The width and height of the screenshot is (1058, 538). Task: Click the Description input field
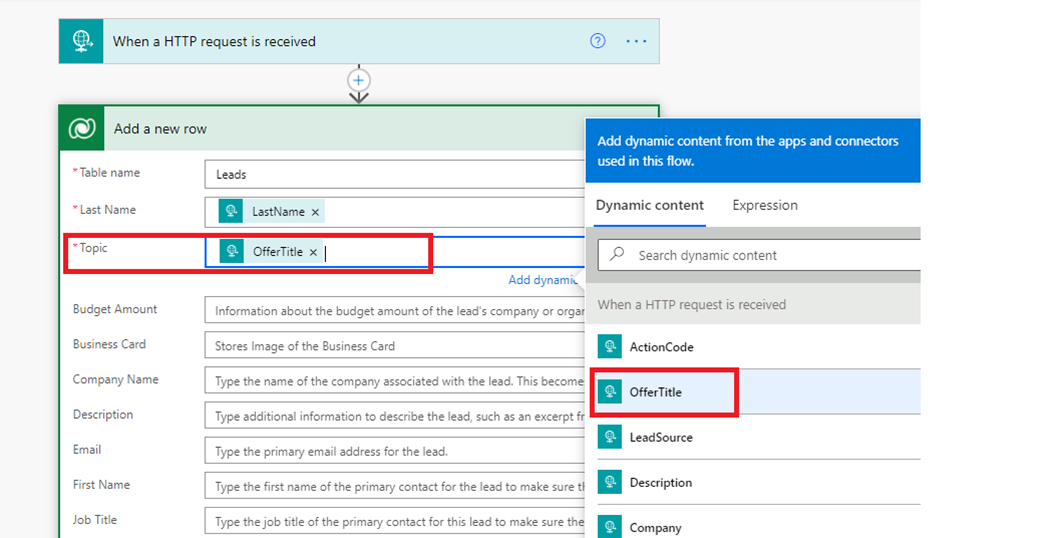point(395,416)
